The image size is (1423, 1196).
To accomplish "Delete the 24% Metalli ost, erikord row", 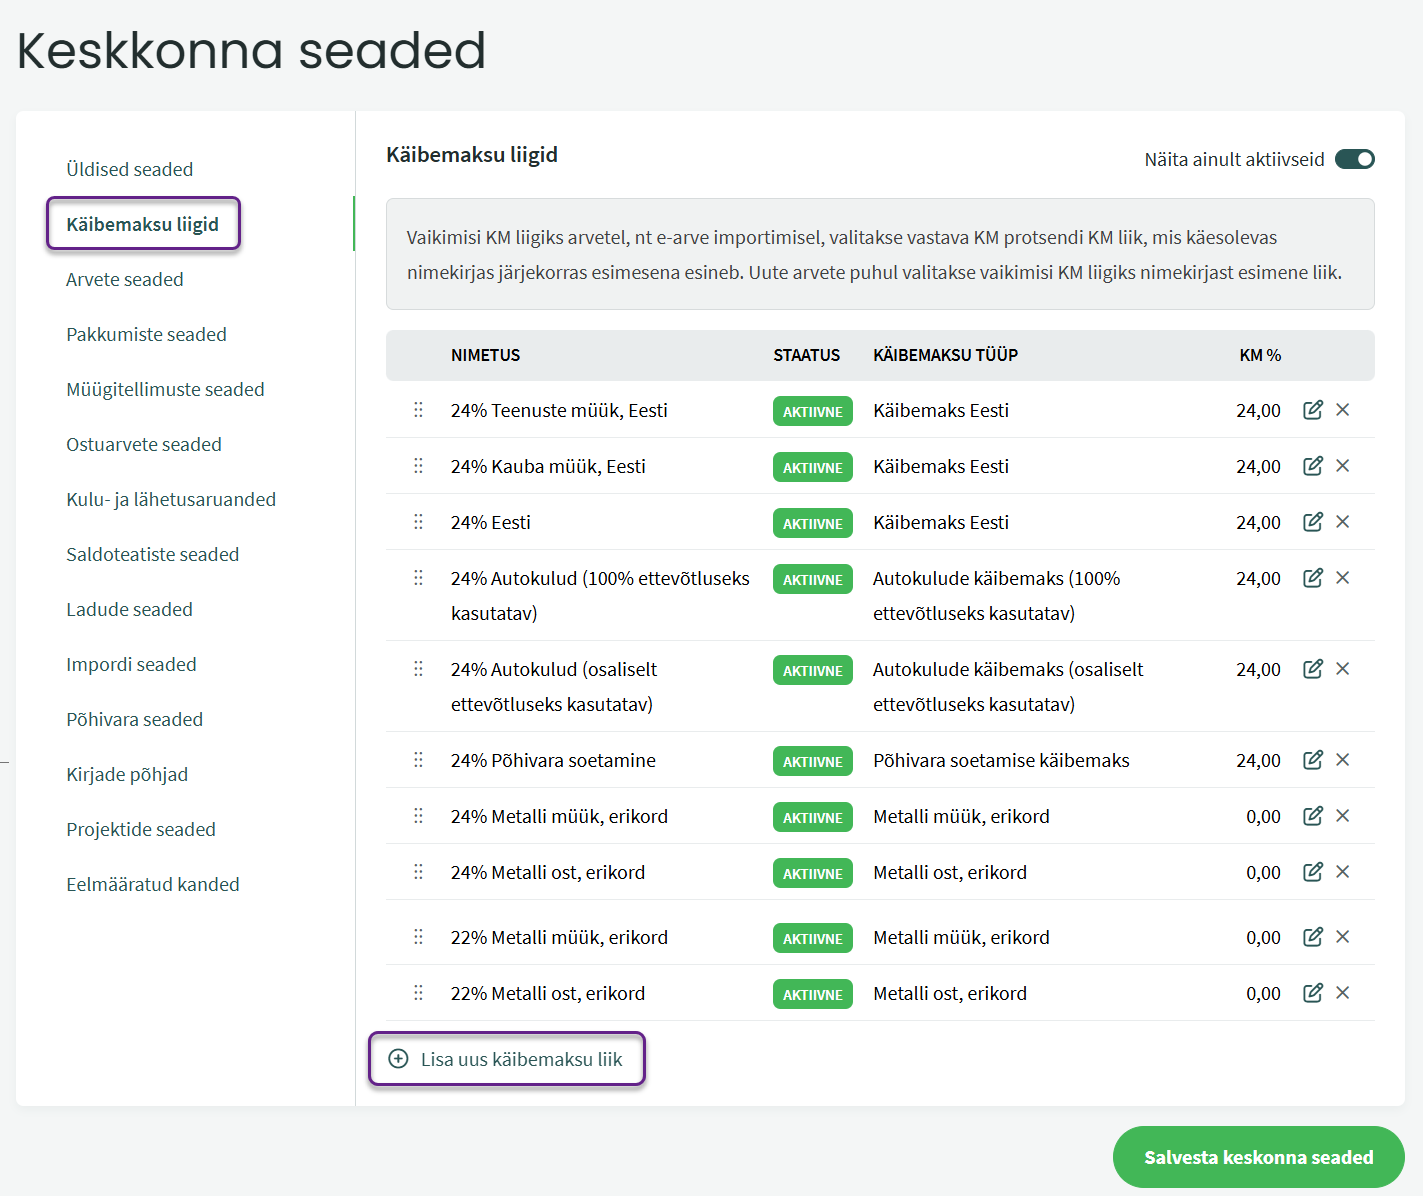I will [1342, 872].
